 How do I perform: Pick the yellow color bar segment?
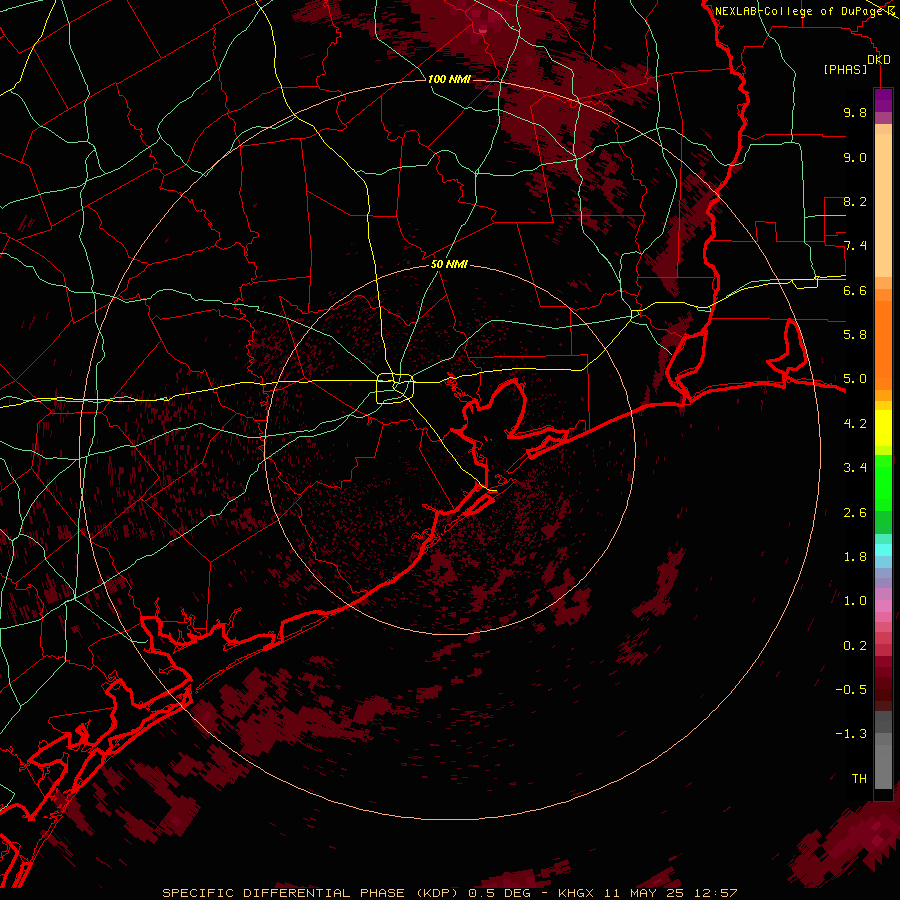pos(883,428)
